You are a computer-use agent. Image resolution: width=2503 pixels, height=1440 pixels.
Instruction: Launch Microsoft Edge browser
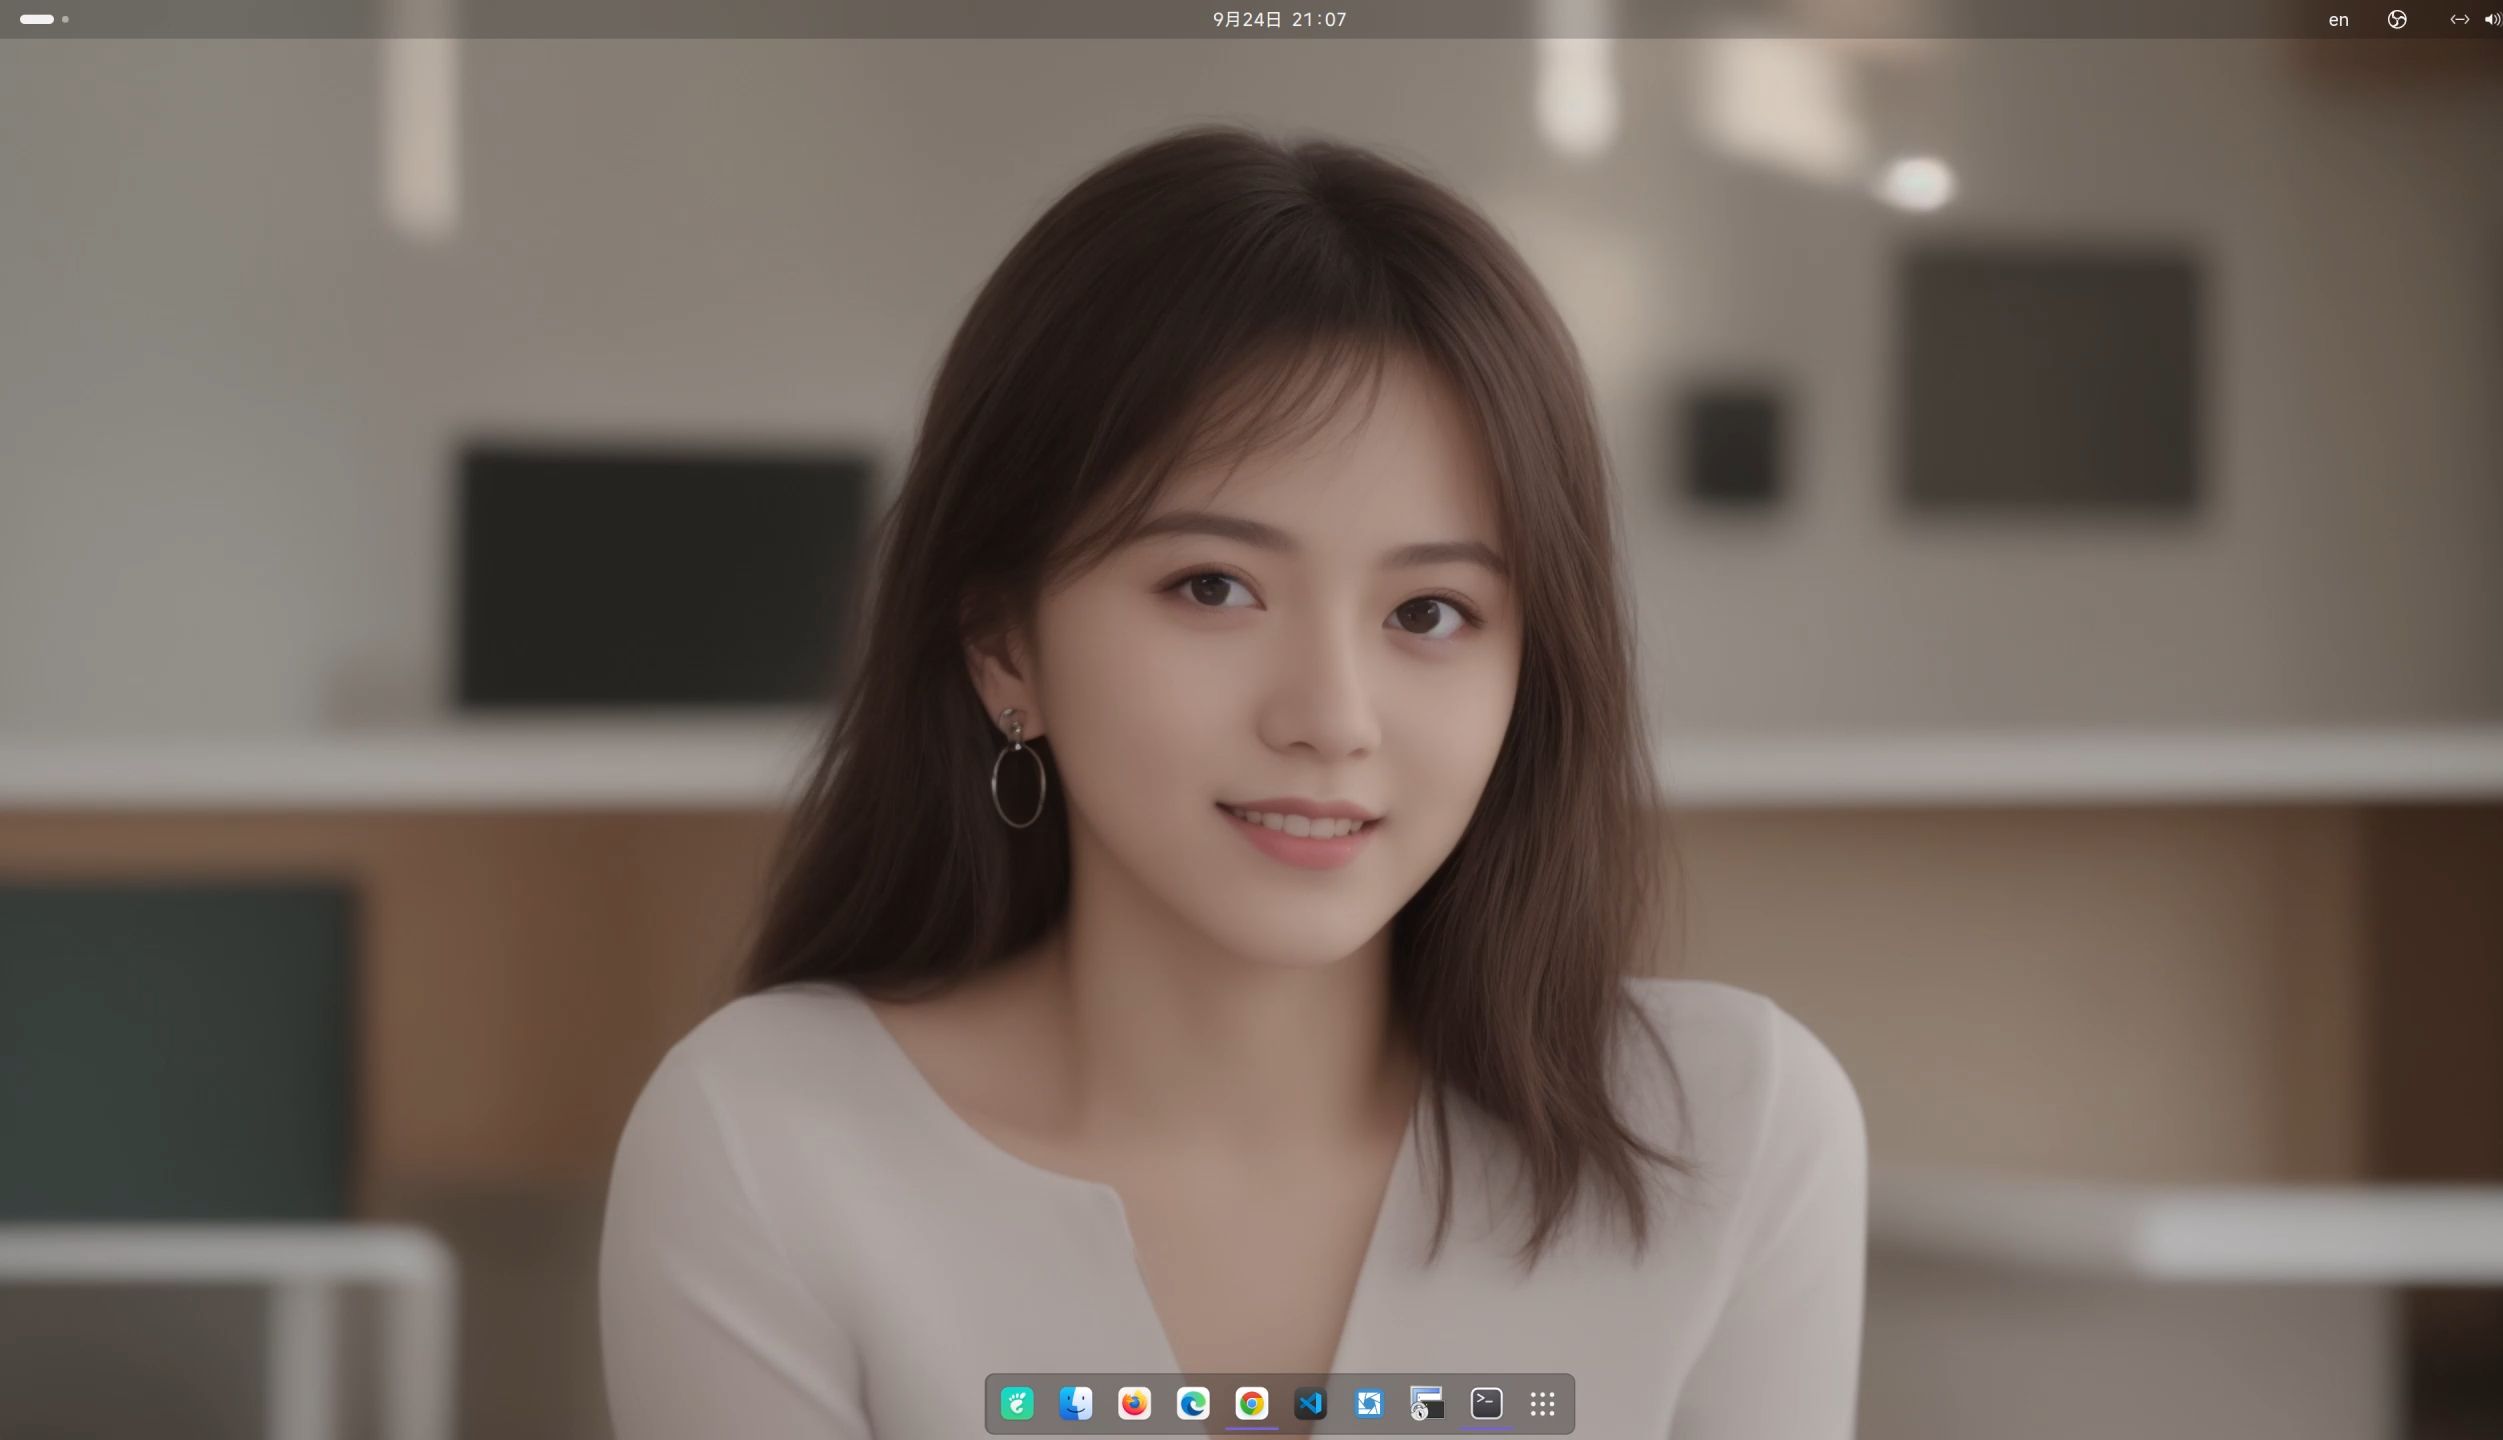(x=1192, y=1404)
